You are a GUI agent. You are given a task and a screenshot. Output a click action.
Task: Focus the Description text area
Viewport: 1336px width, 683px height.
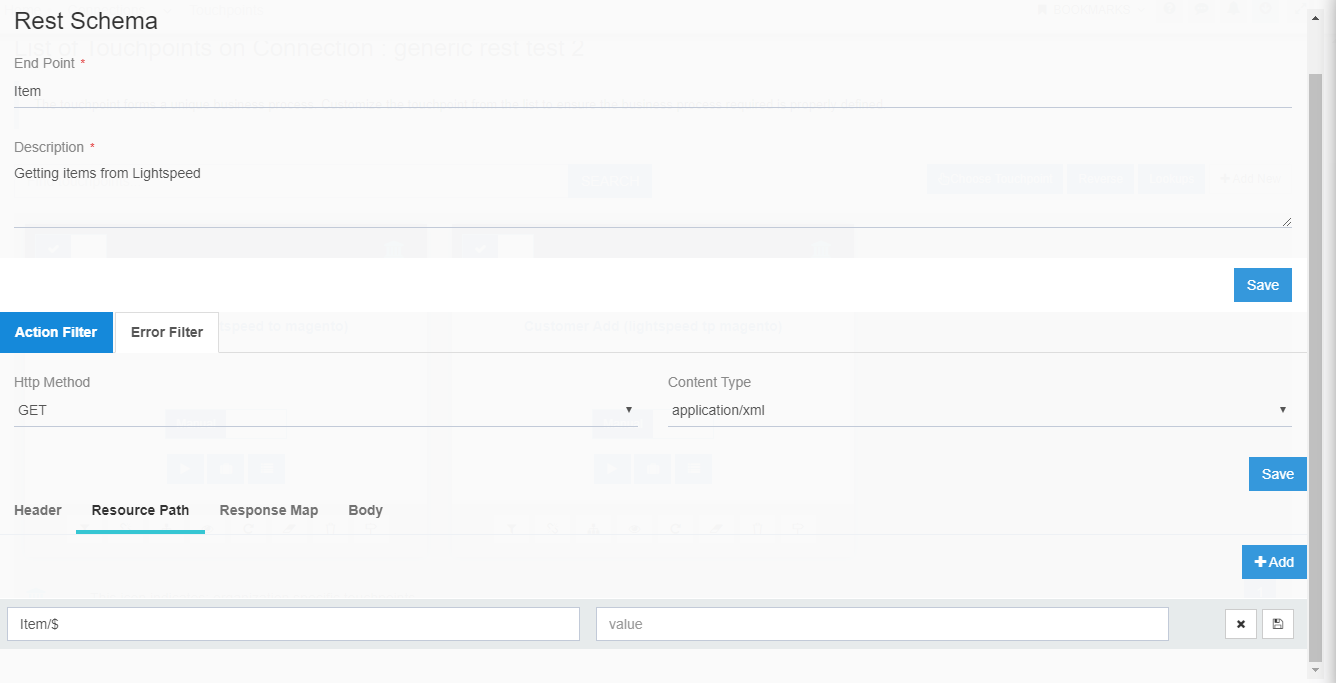(652, 195)
